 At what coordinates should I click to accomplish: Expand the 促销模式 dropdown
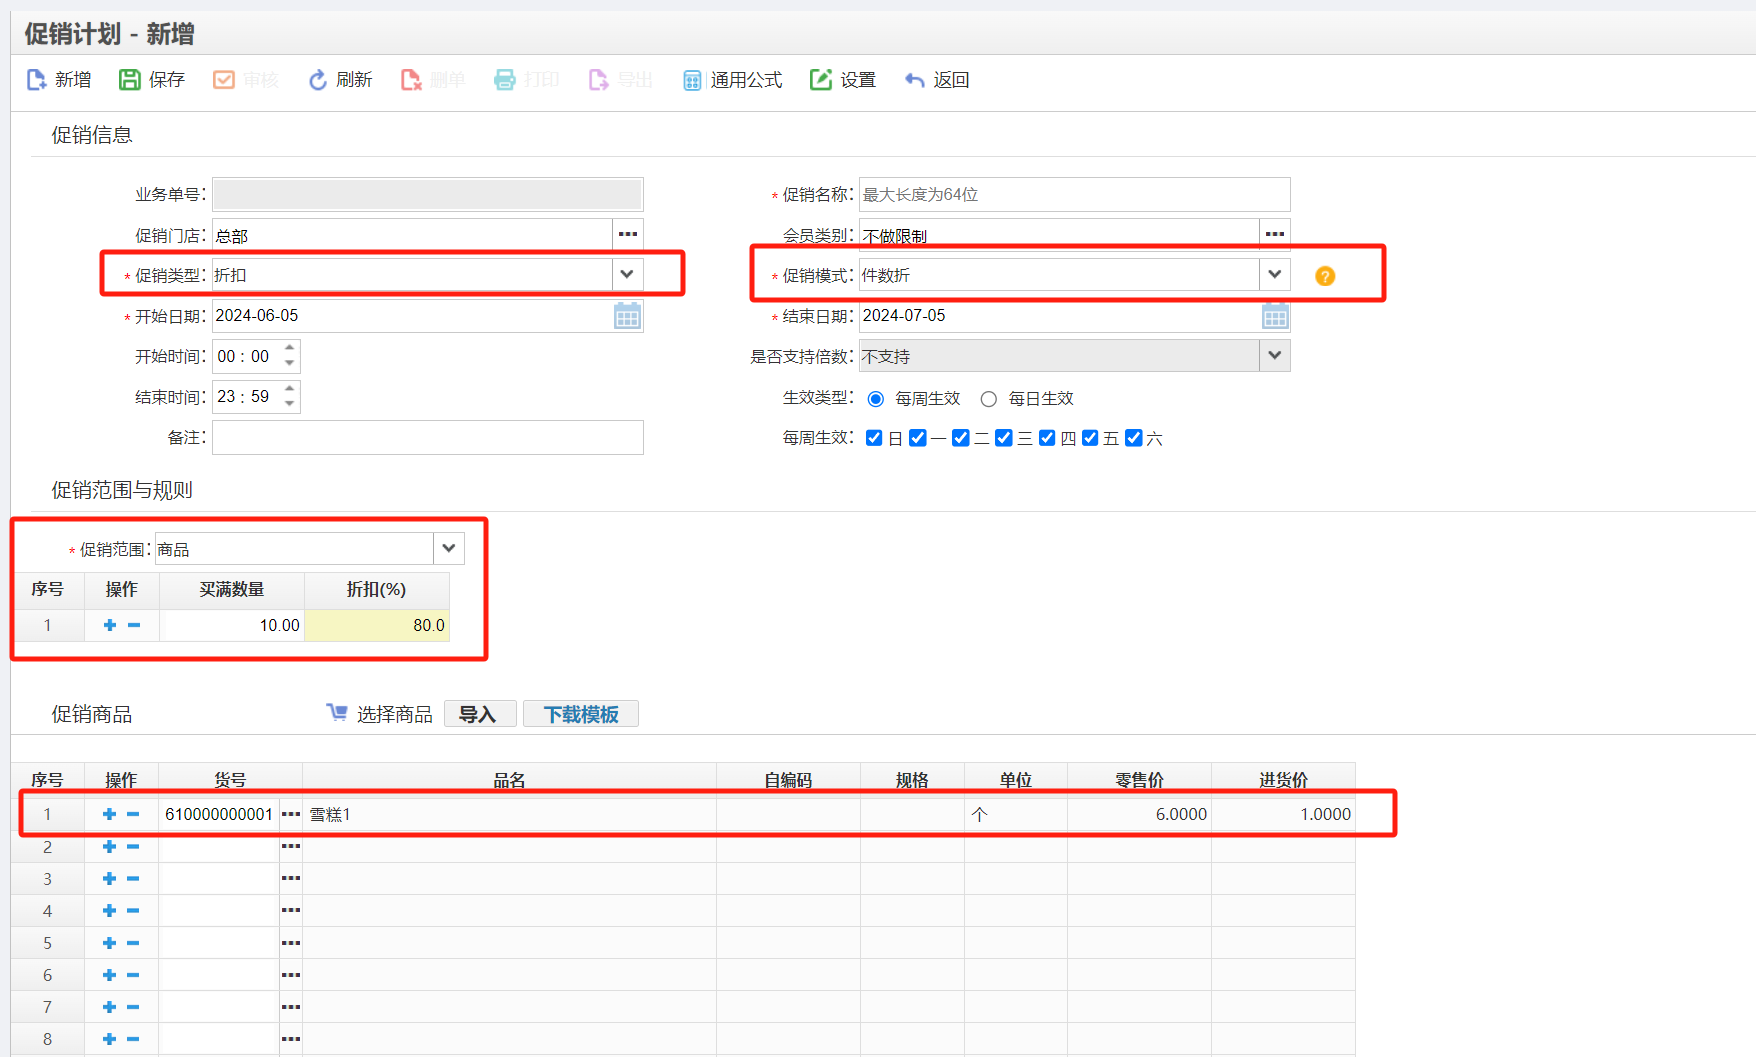(x=1274, y=274)
